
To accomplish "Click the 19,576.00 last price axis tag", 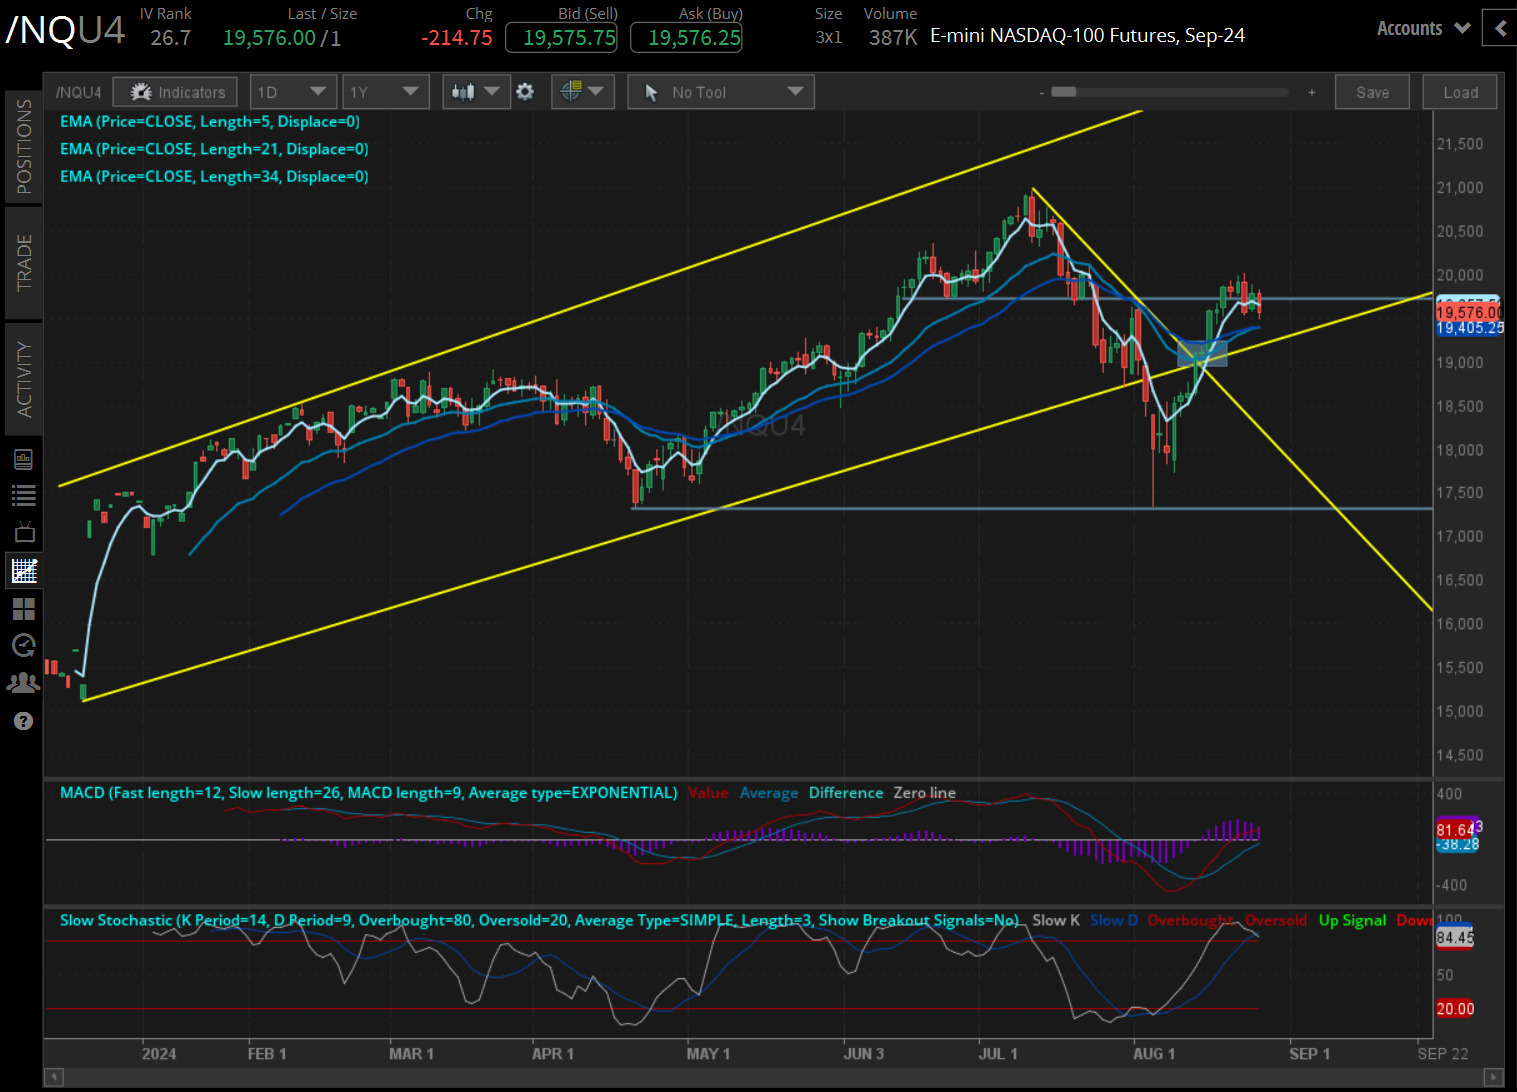I will click(1469, 313).
